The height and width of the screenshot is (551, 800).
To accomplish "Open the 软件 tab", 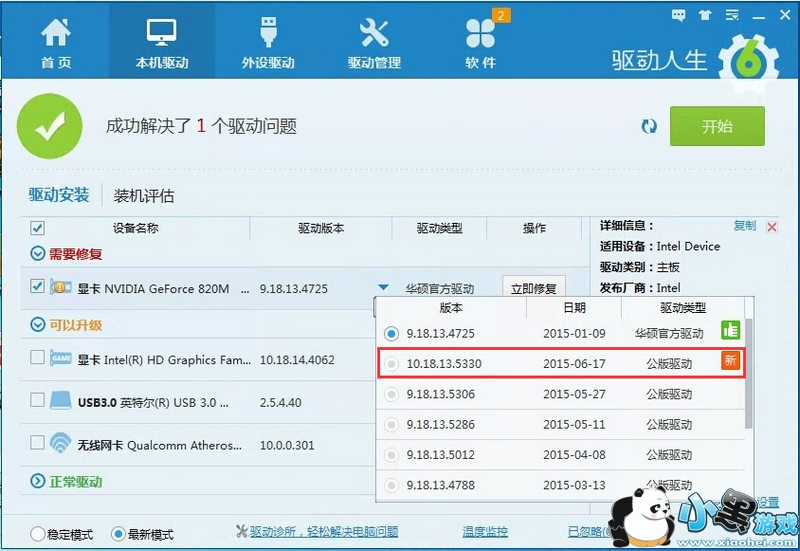I will click(x=480, y=43).
